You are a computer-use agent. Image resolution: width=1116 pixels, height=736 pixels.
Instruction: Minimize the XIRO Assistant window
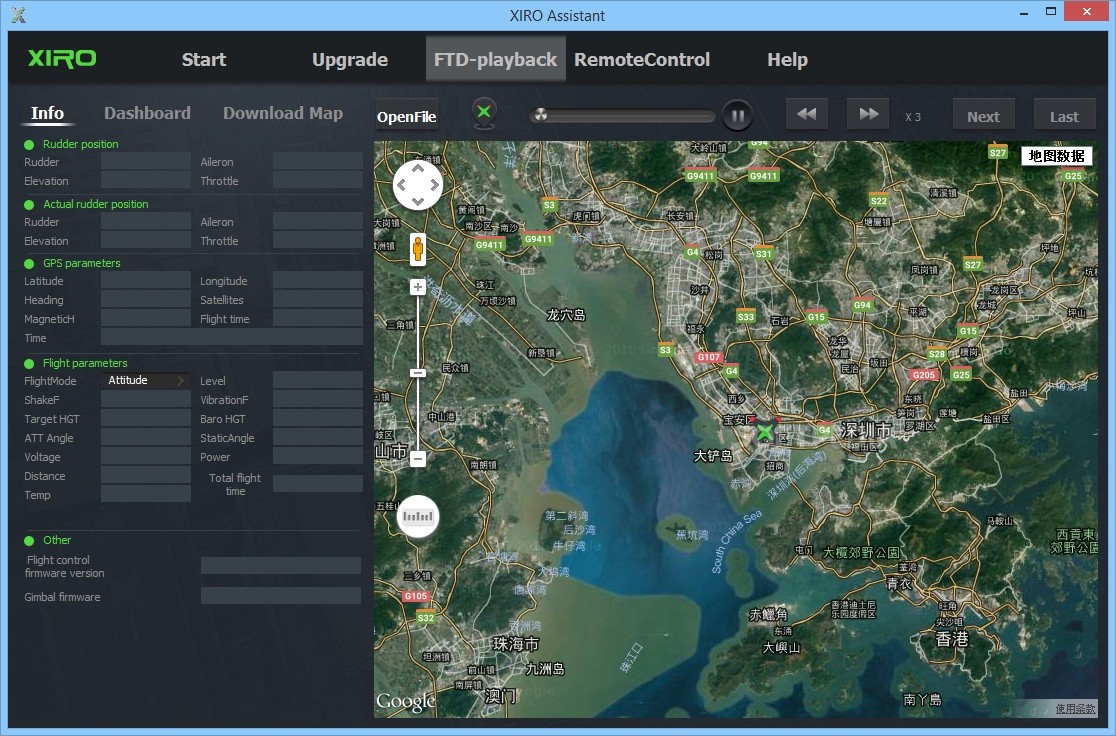click(1024, 12)
